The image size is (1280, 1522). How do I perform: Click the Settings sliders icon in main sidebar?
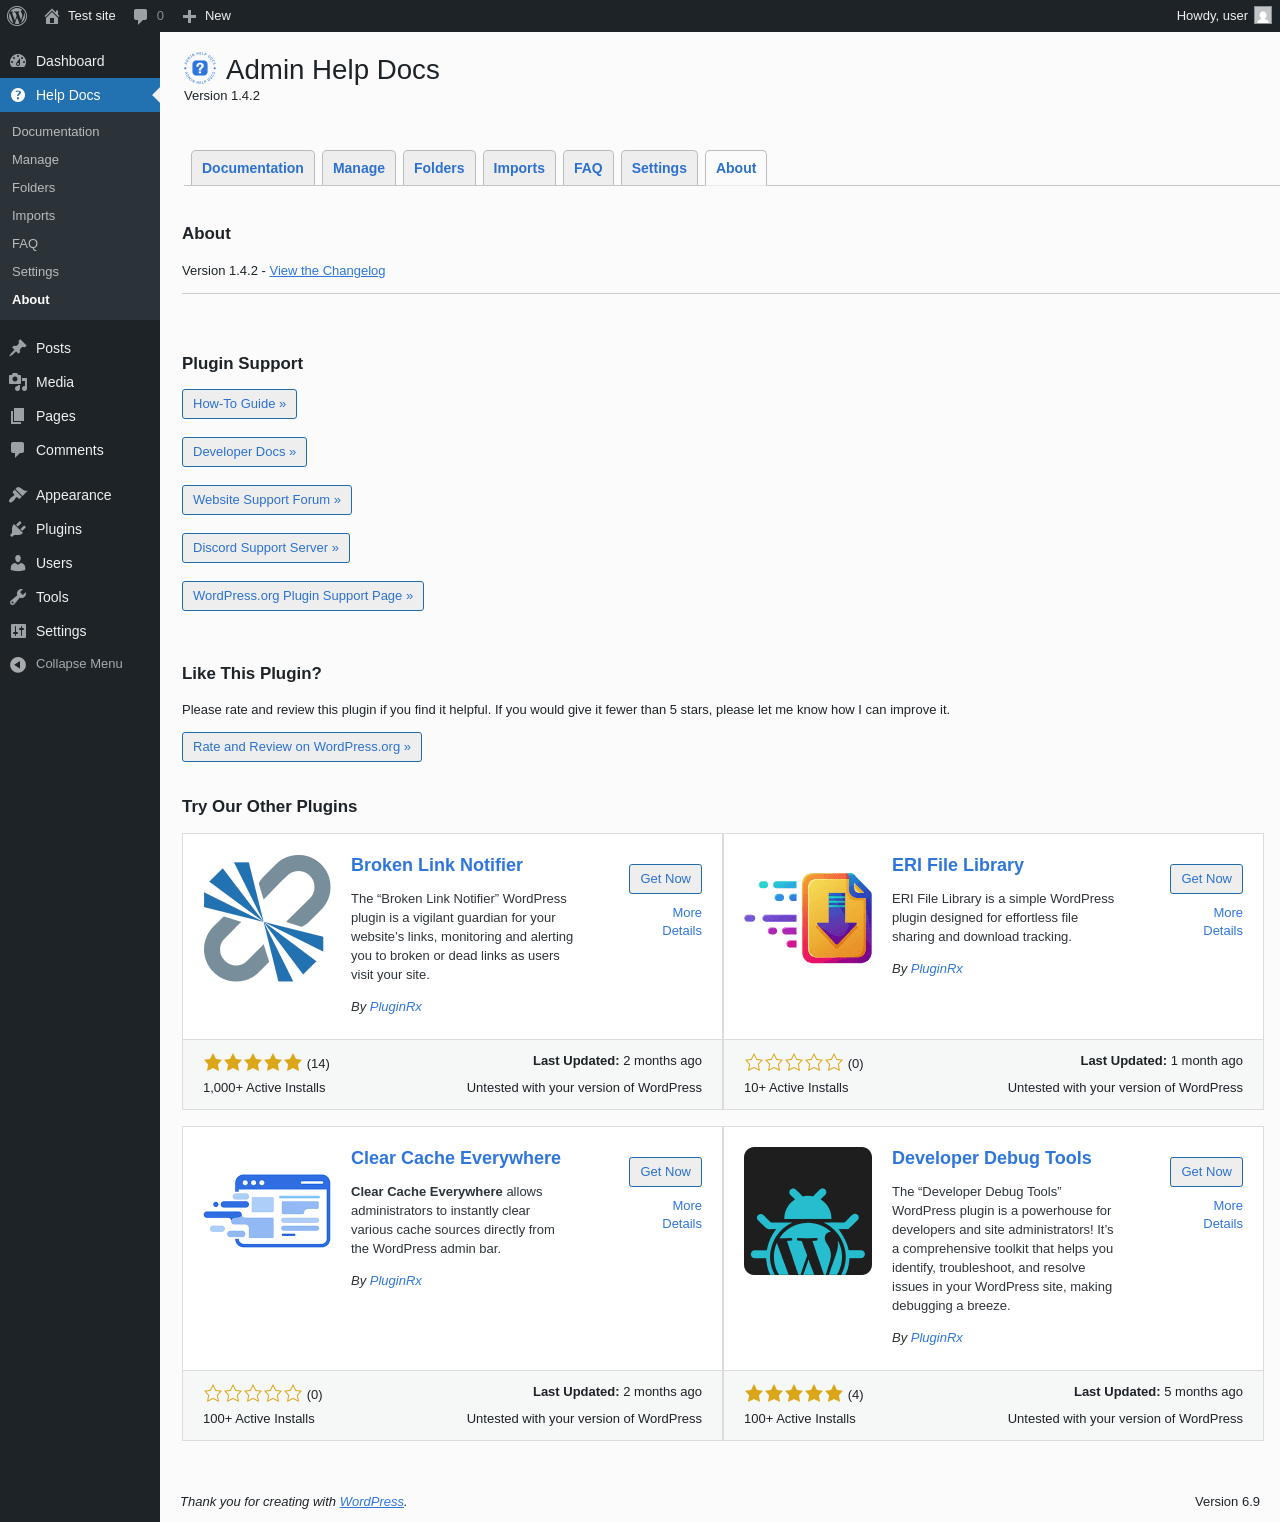(18, 631)
